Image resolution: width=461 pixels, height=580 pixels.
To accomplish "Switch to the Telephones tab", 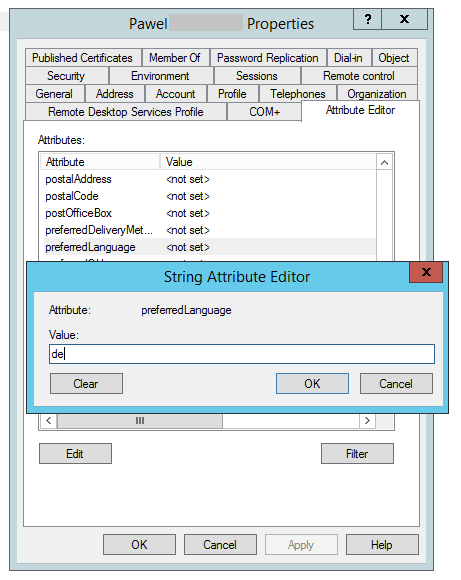I will click(x=297, y=94).
